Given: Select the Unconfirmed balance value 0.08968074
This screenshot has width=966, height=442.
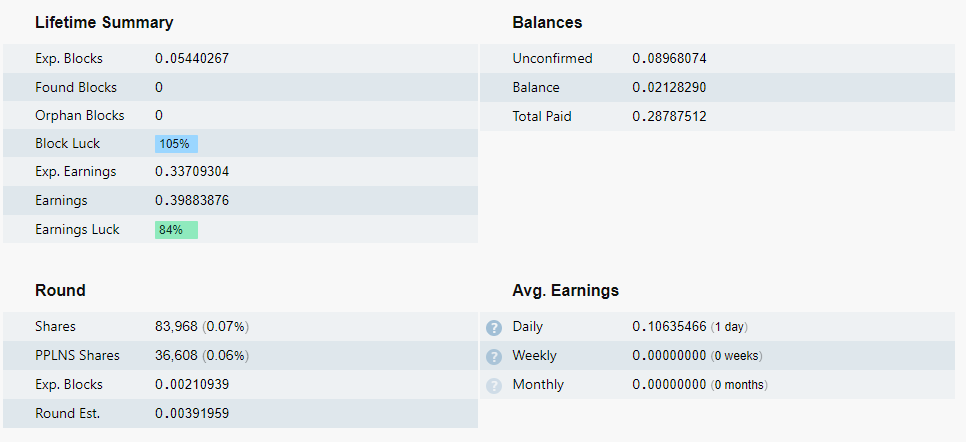Looking at the screenshot, I should [669, 59].
